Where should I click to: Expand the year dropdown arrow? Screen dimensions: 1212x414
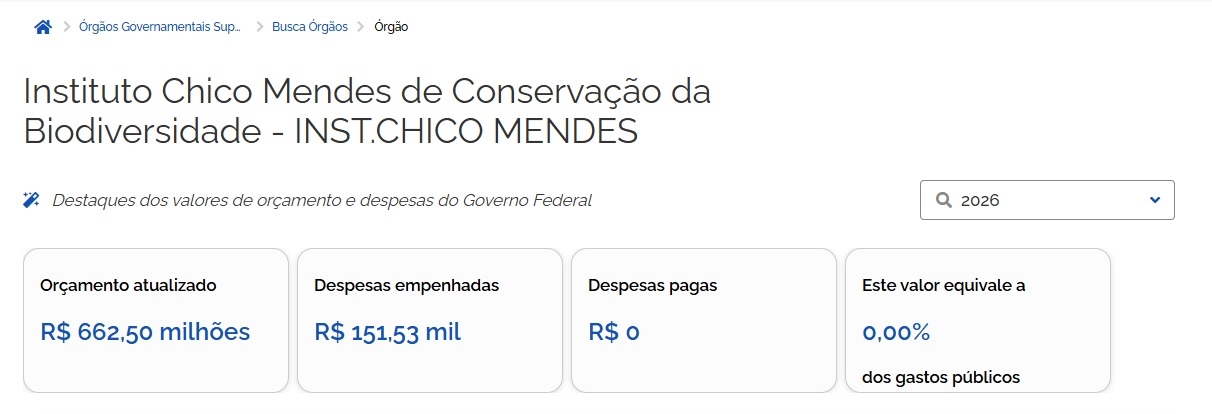1155,200
